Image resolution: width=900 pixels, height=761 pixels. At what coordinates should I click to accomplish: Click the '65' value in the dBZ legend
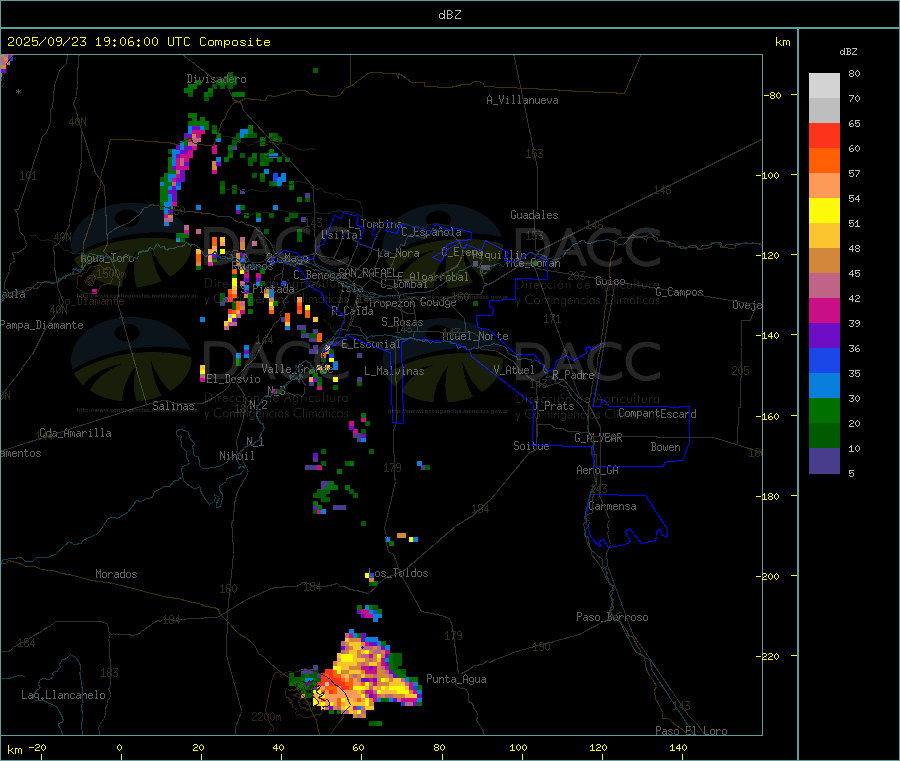(x=854, y=123)
